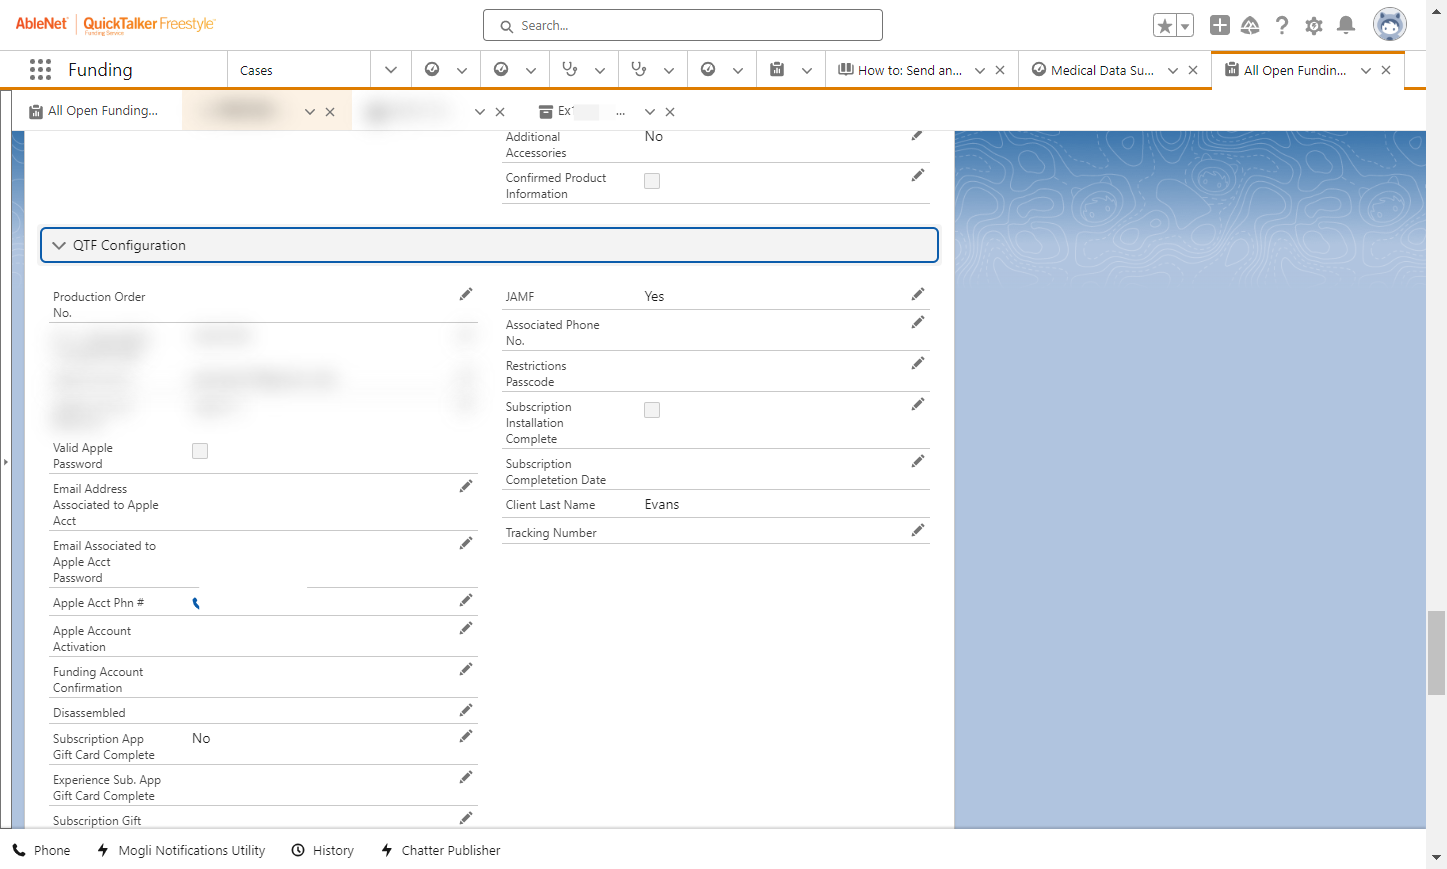Open the Global Actions plus icon
The image size is (1447, 869).
click(x=1220, y=25)
